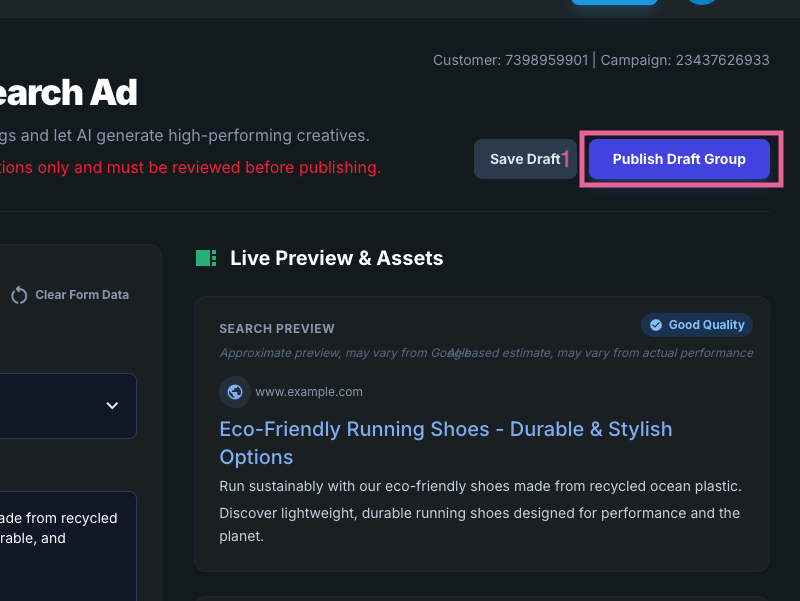This screenshot has width=800, height=601.
Task: Click the green square icon near Live Preview & Assets
Action: 205,258
